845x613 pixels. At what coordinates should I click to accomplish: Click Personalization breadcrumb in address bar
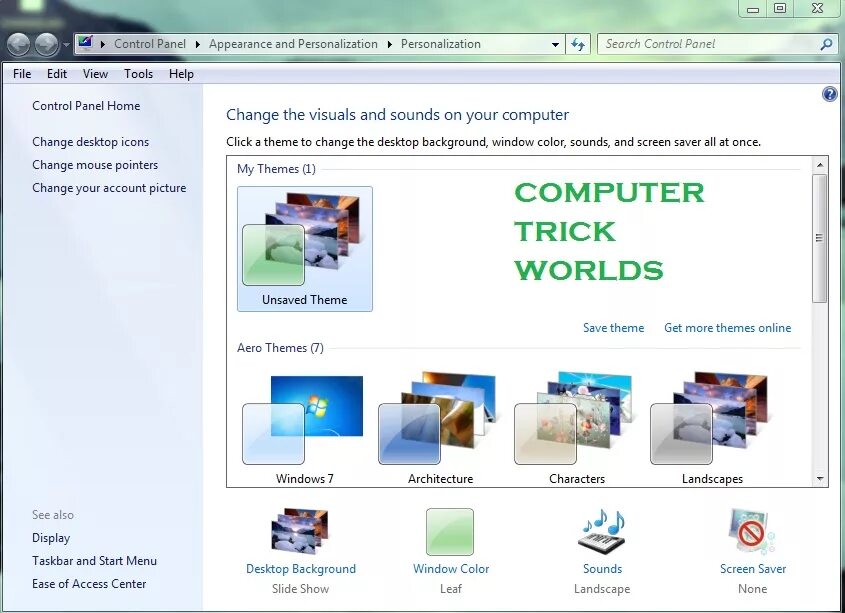[440, 44]
